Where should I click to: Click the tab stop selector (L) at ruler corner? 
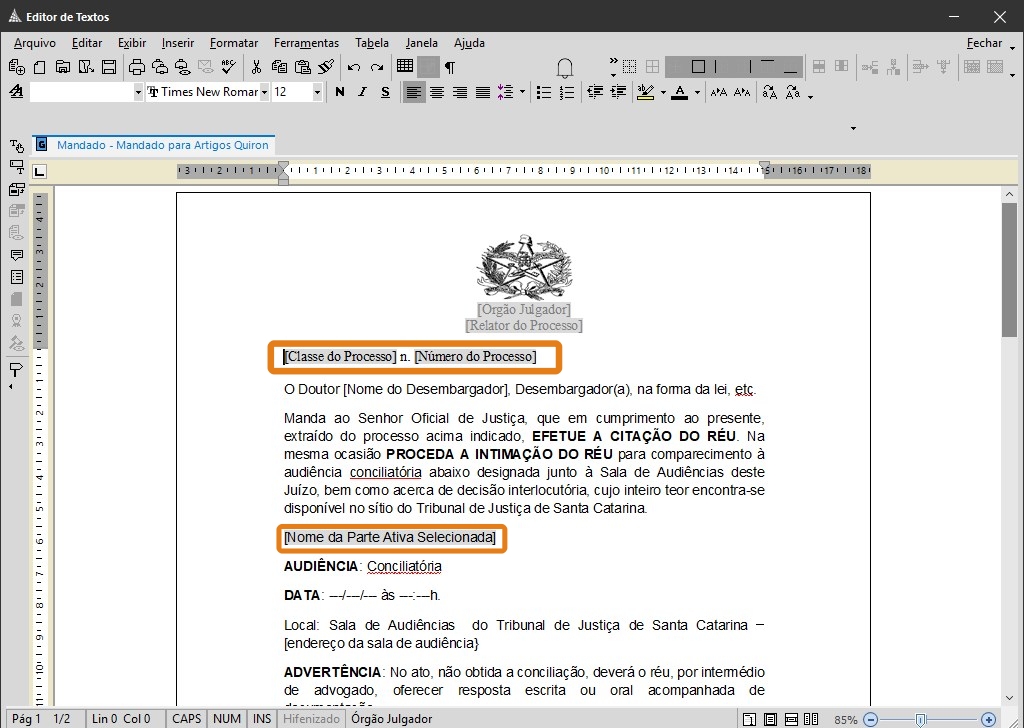[x=40, y=172]
